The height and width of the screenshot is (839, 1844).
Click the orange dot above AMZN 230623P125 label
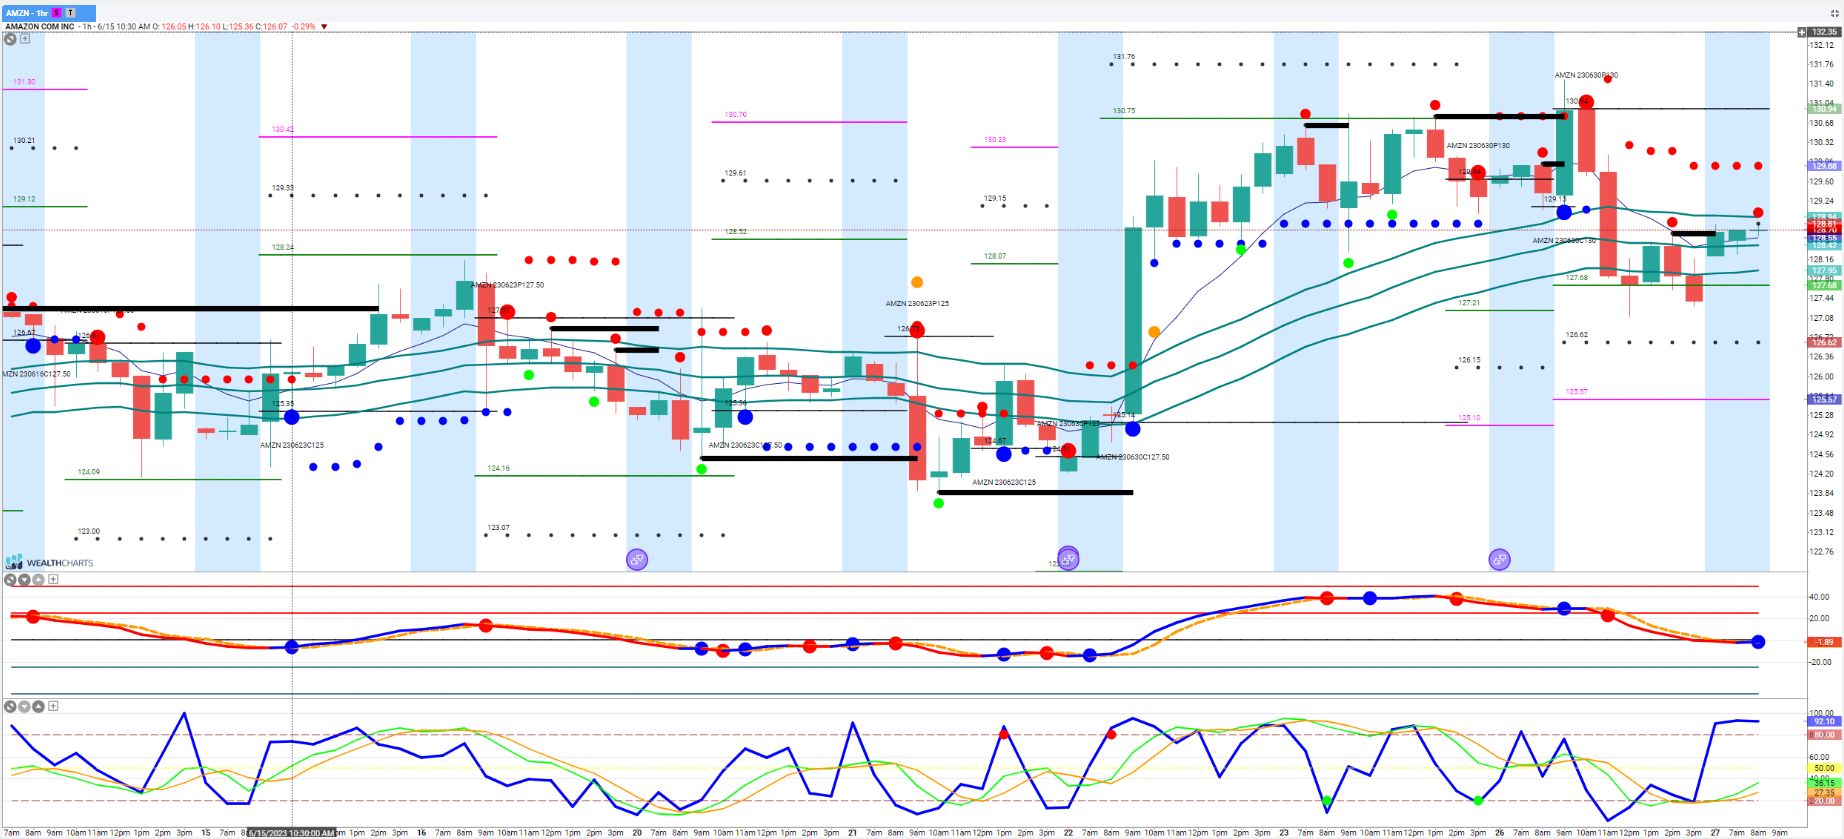pos(917,282)
